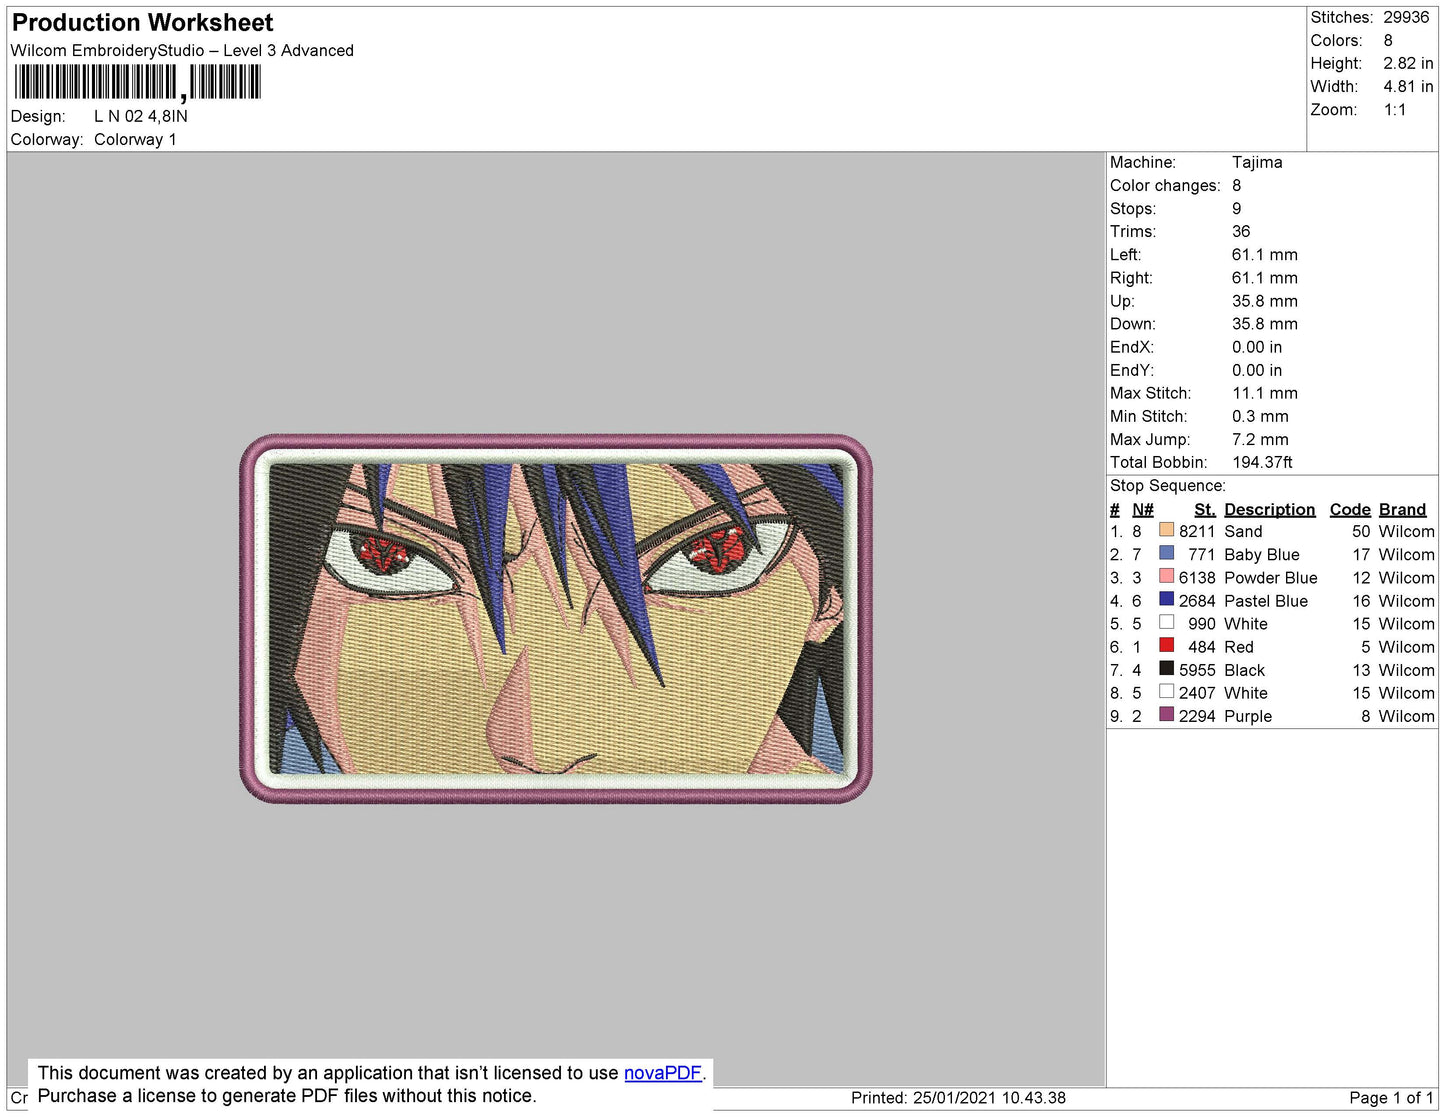The width and height of the screenshot is (1445, 1117).
Task: Click the Stops value '9'
Action: click(1237, 208)
